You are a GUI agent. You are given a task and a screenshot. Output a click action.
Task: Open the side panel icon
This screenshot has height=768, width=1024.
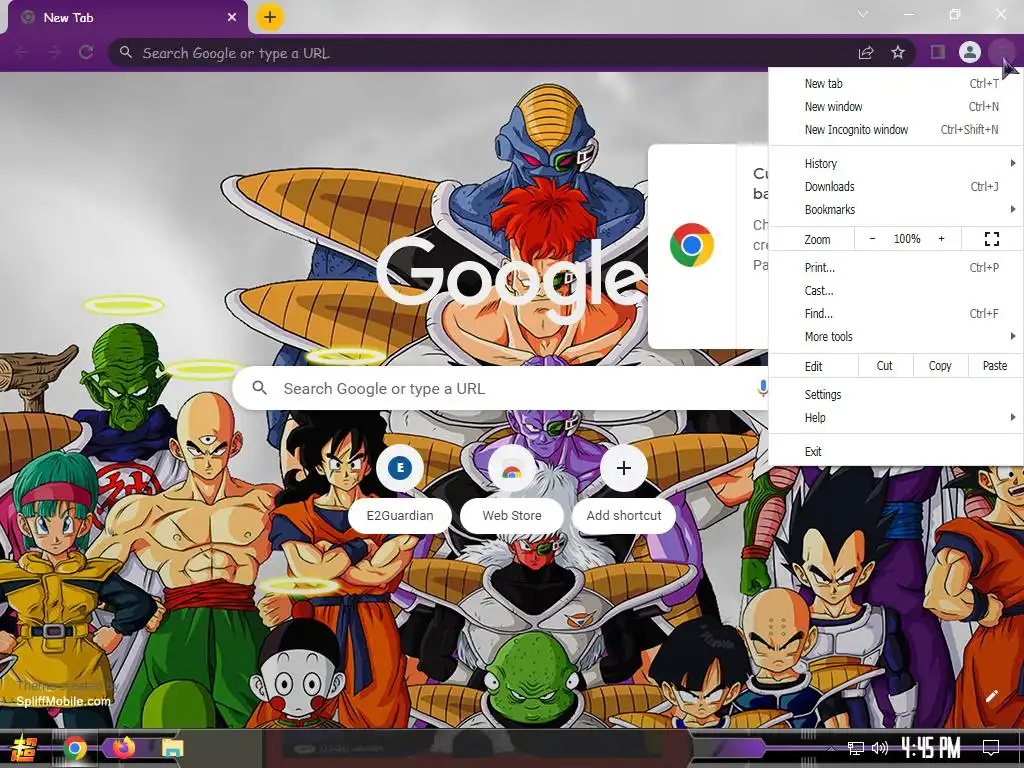coord(938,52)
